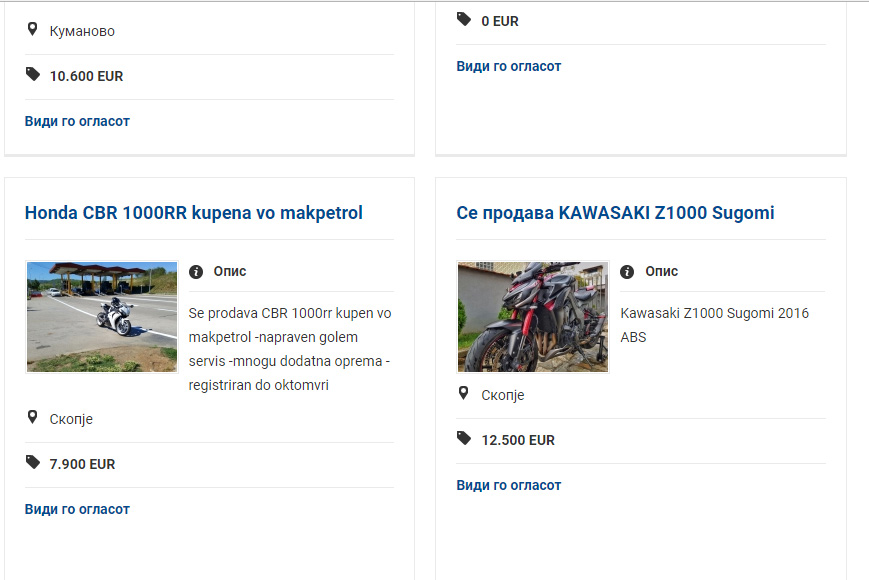Screen dimensions: 869x580
Task: Click the location pin icon next to Куманово
Action: click(33, 29)
